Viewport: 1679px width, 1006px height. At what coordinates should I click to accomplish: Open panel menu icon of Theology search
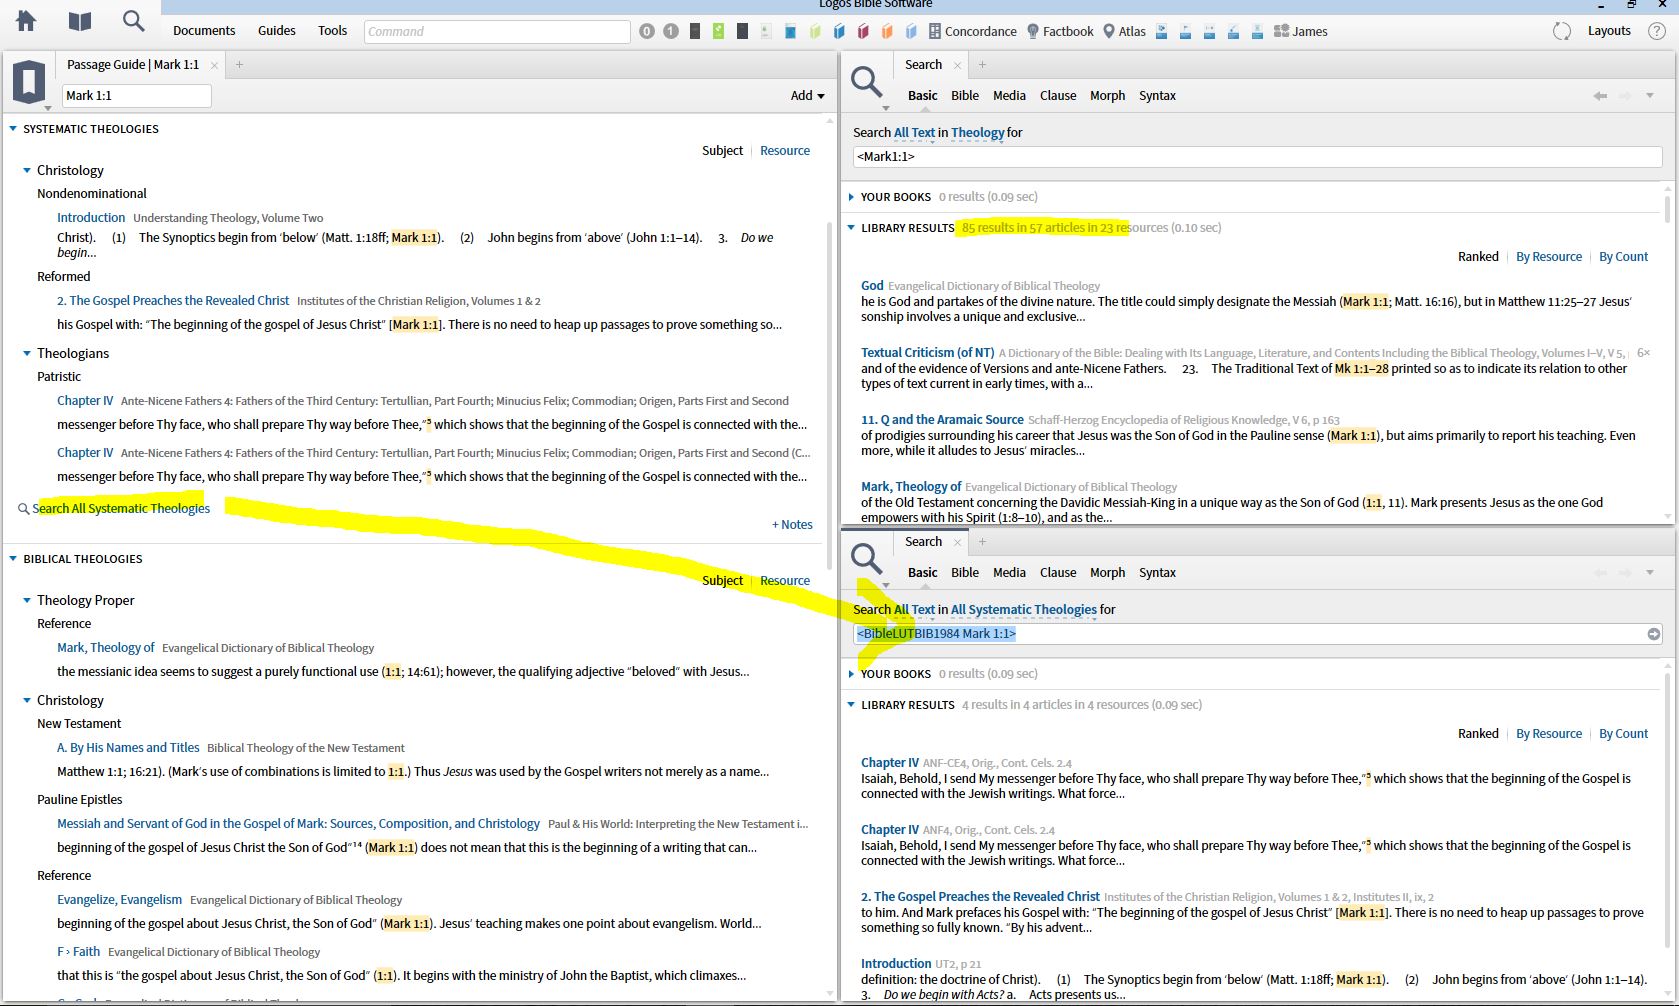point(867,82)
